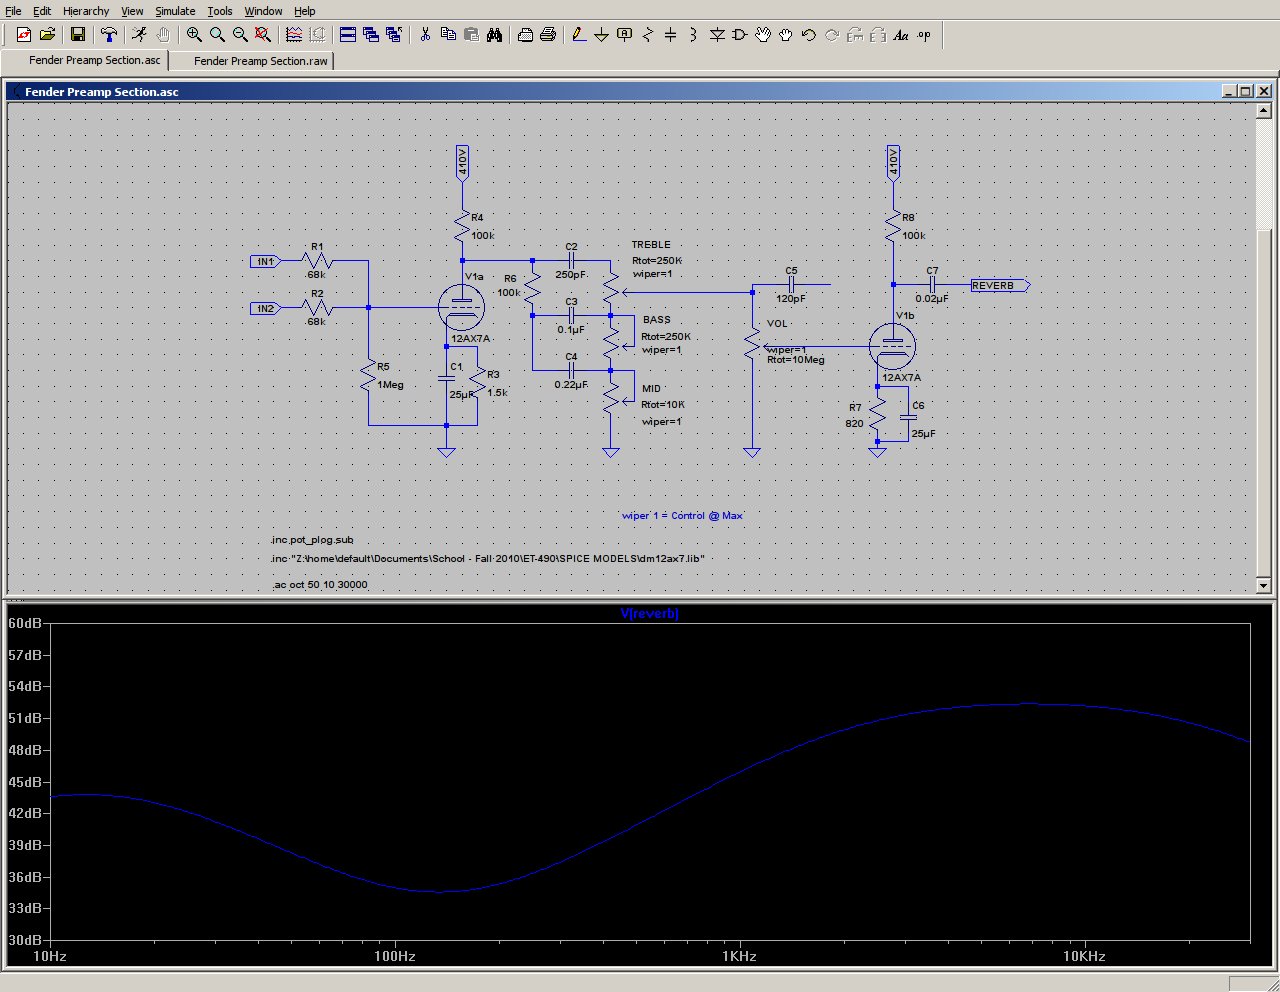Open the Simulate menu
1280x992 pixels.
point(175,11)
